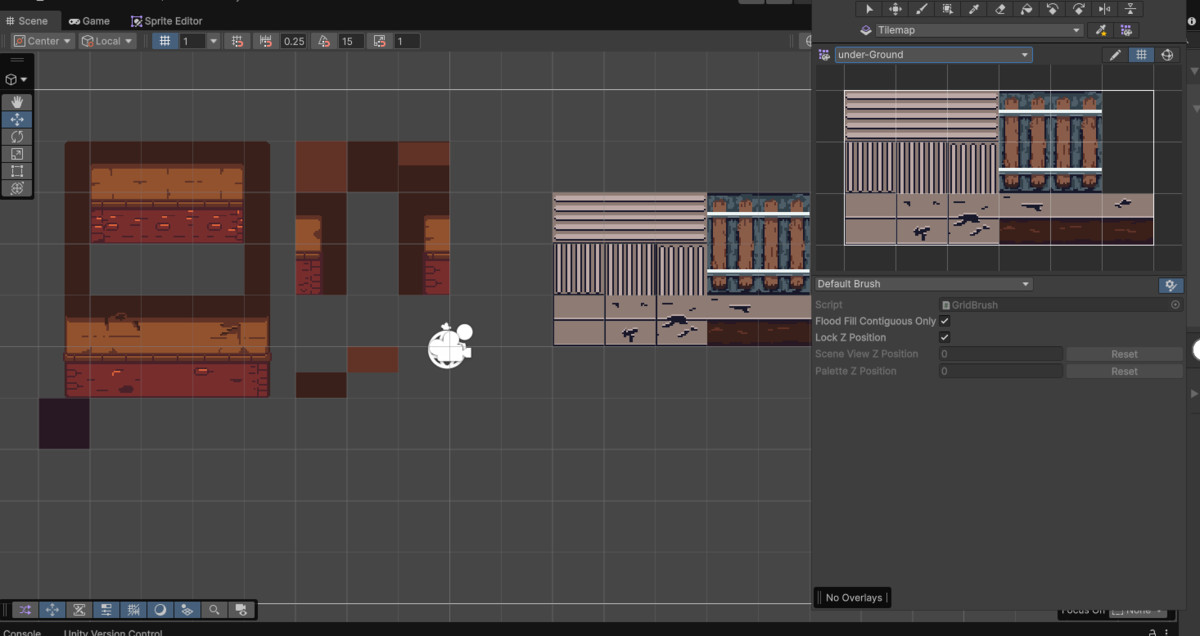Flip the tile horizontally with the flip X icon
This screenshot has height=636, width=1200.
click(x=1104, y=9)
